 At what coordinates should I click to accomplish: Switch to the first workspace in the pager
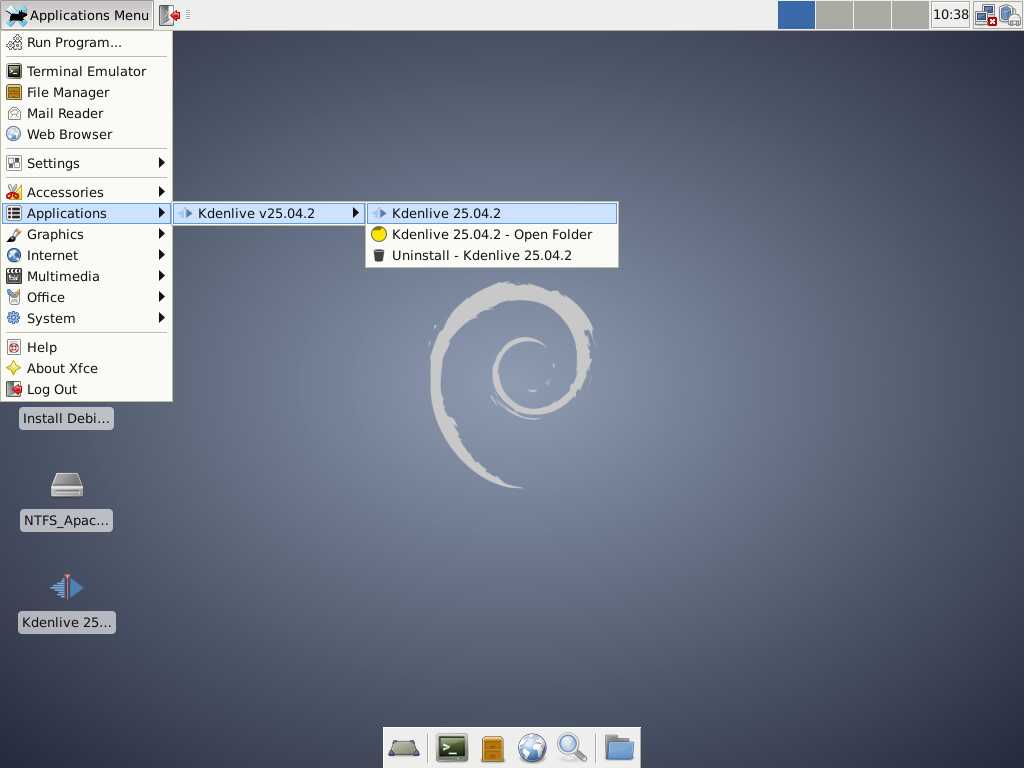(x=796, y=14)
